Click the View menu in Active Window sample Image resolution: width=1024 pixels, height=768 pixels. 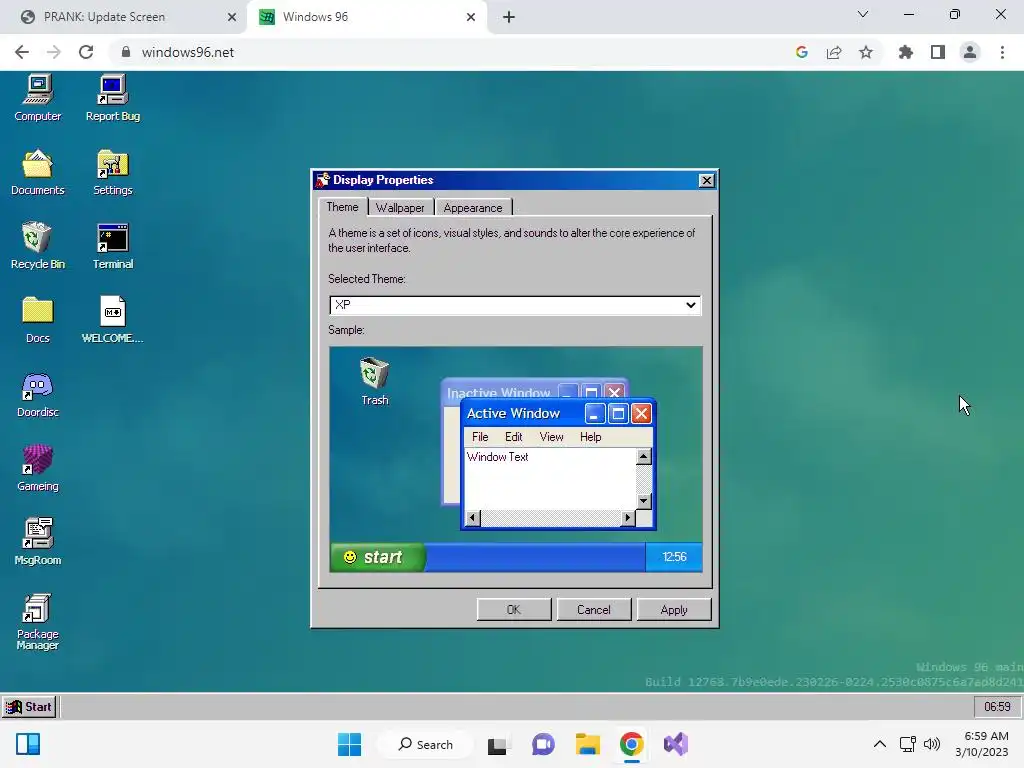tap(551, 437)
